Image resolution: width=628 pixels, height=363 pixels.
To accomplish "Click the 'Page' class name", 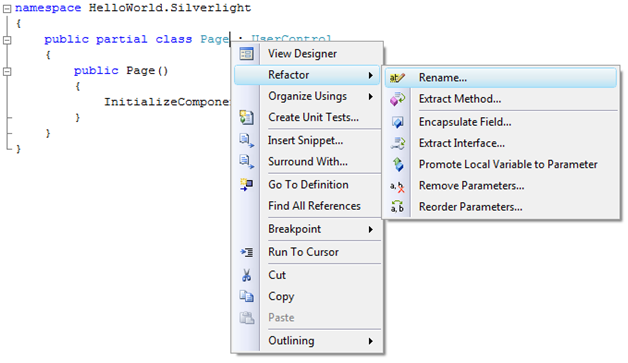I will pyautogui.click(x=215, y=39).
